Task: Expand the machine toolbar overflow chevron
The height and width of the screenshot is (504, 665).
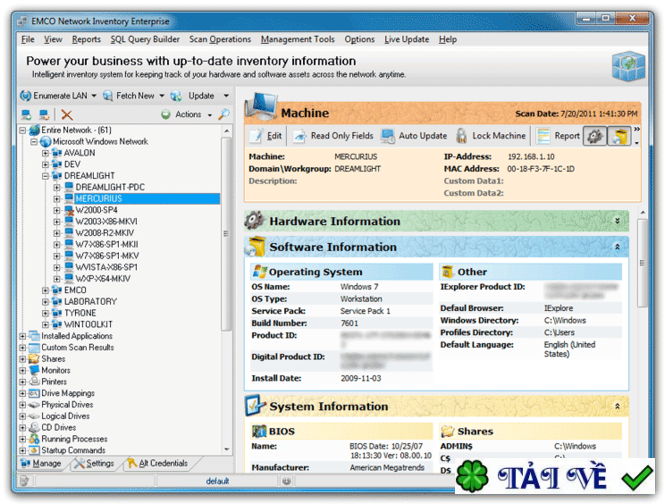Action: (637, 129)
